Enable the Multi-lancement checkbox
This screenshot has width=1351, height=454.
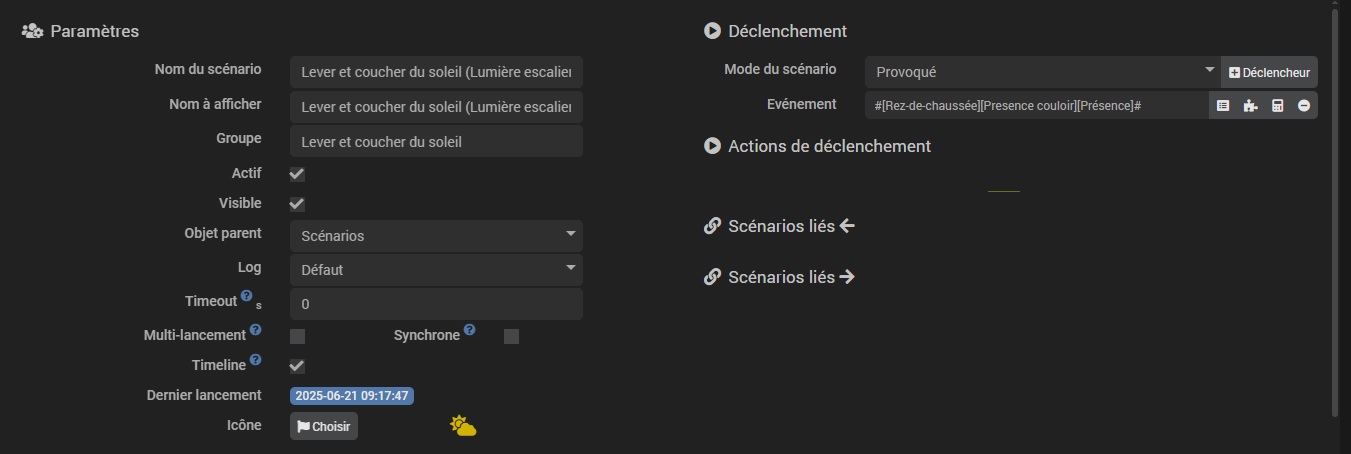click(297, 336)
